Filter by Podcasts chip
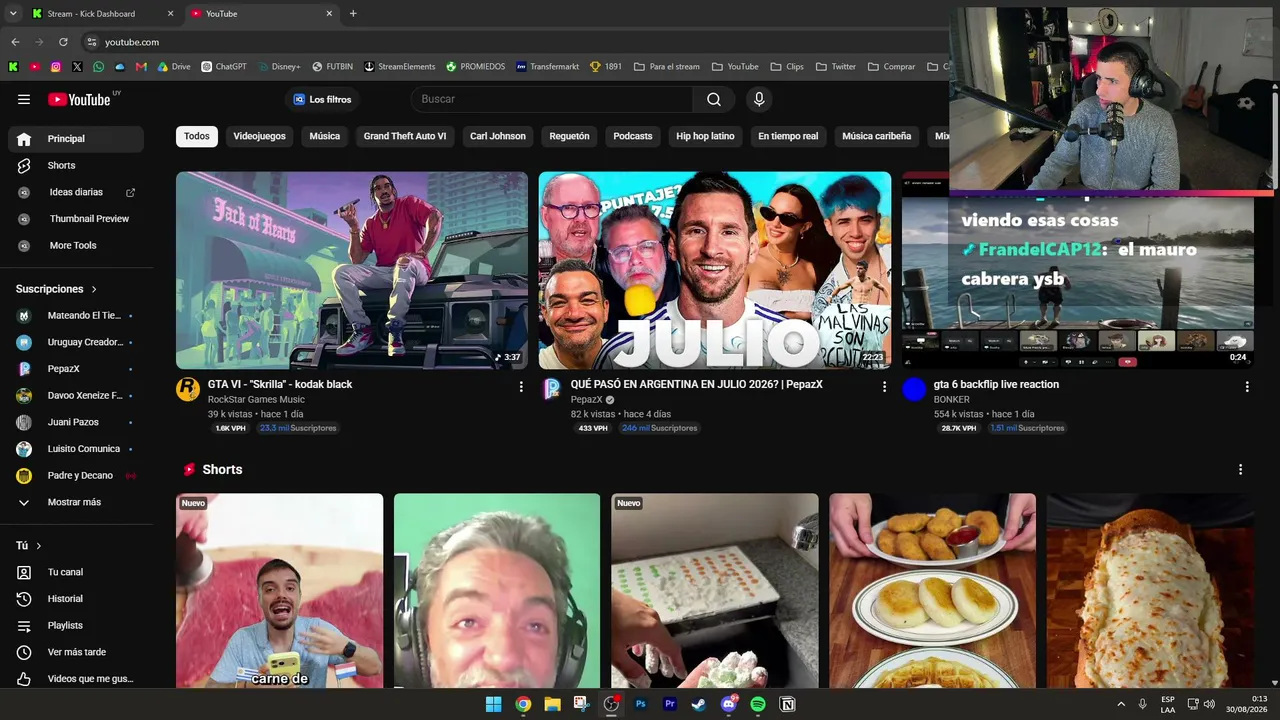Viewport: 1280px width, 720px height. [x=633, y=136]
